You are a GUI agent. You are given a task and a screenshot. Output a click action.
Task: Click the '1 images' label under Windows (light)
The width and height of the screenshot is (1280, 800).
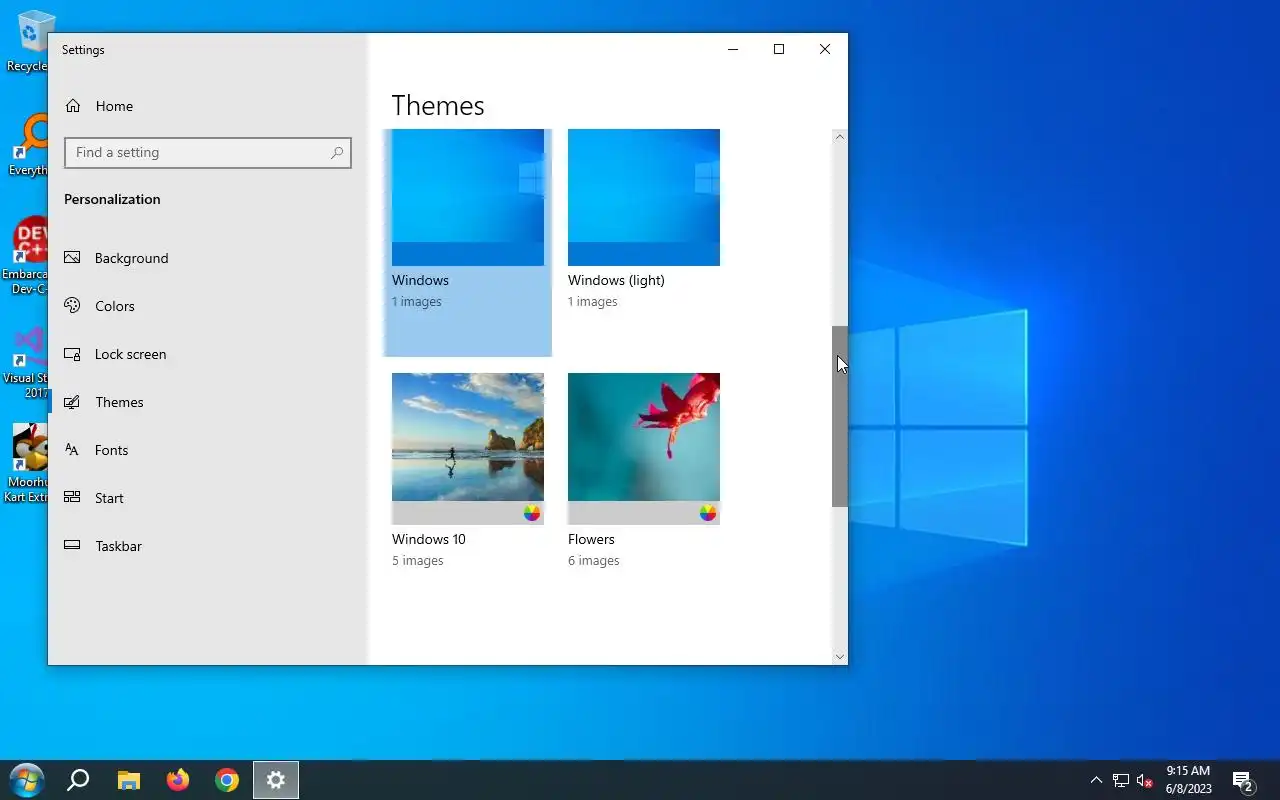pyautogui.click(x=593, y=302)
